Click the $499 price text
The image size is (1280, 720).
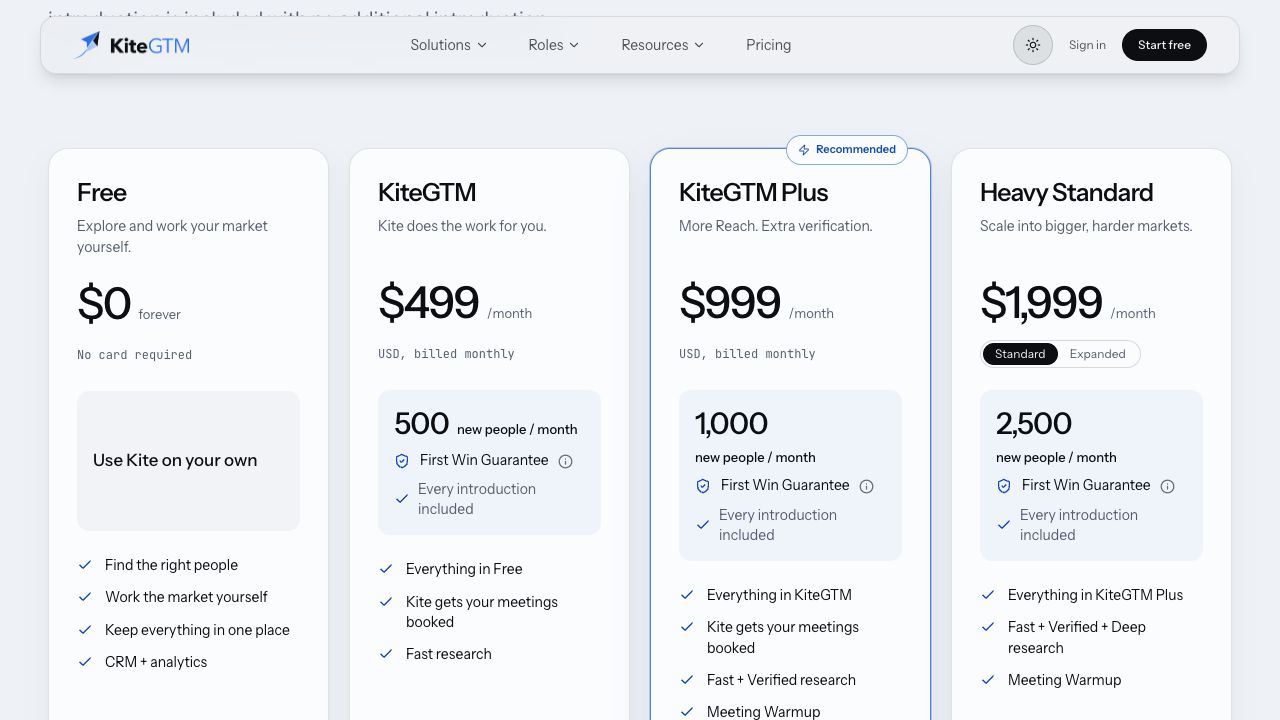(428, 302)
